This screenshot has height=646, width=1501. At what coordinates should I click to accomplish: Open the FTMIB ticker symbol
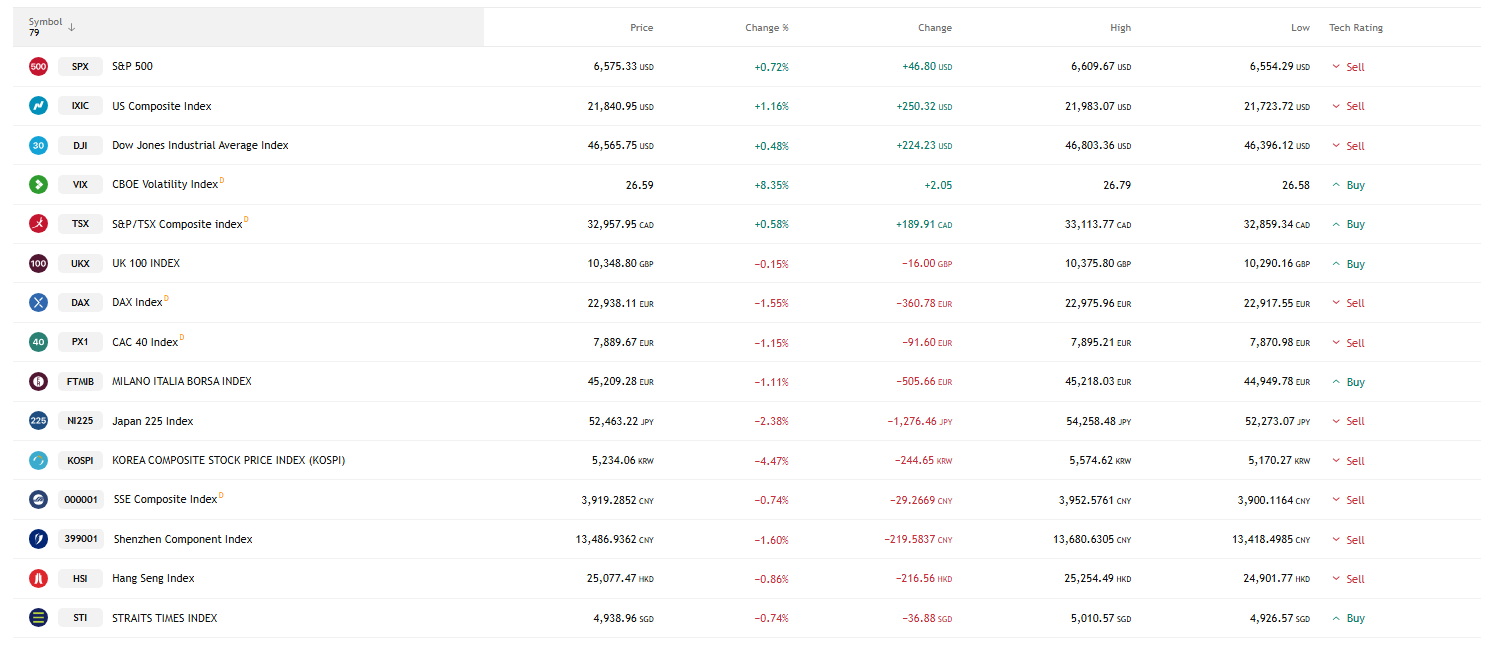click(x=80, y=382)
